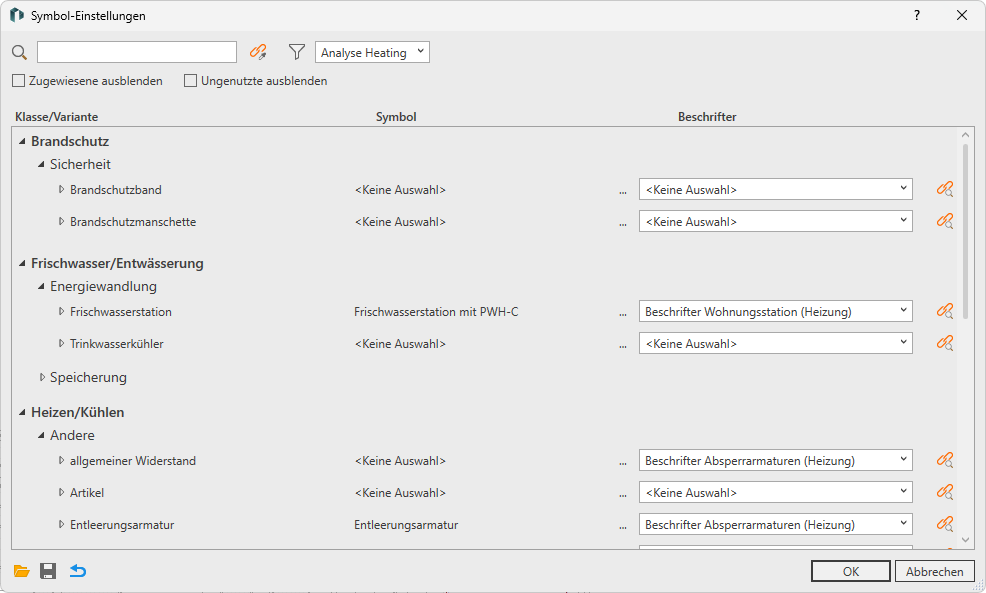Click link-search icon in Brandschutzband row

[x=944, y=189]
